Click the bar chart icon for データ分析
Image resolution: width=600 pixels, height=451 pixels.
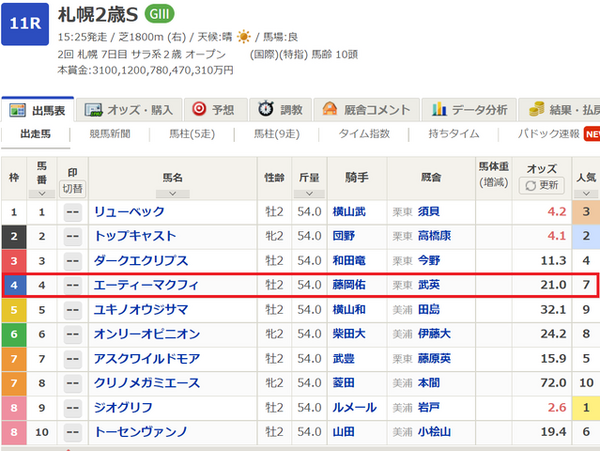click(438, 110)
